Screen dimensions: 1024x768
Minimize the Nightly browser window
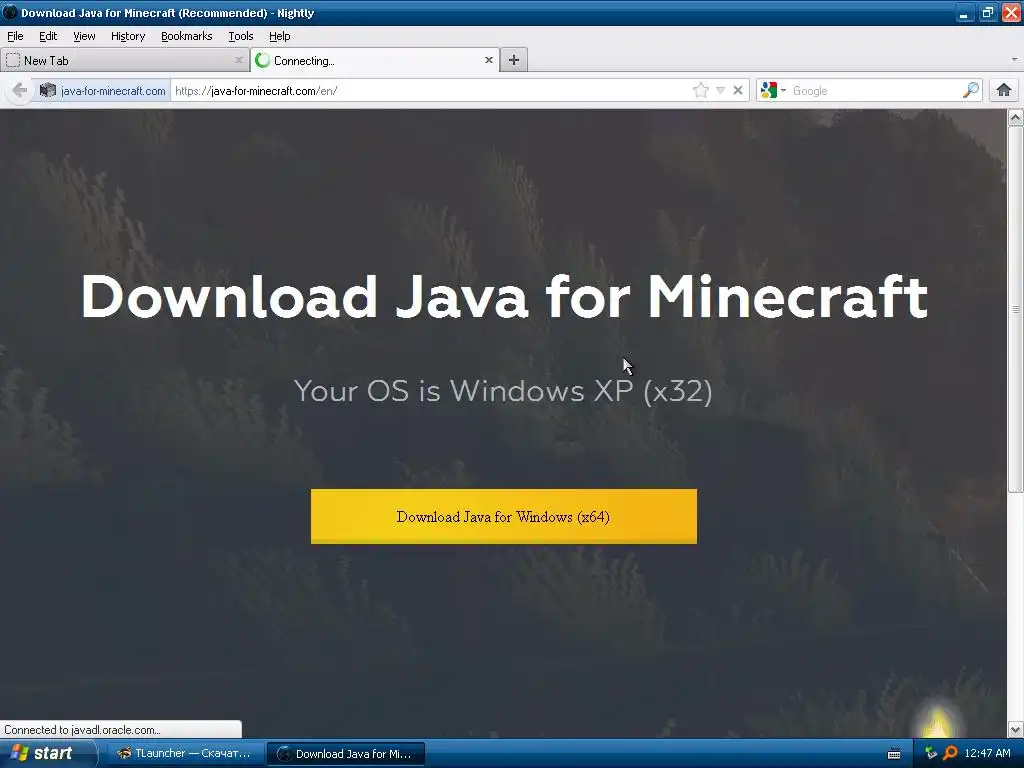point(964,12)
